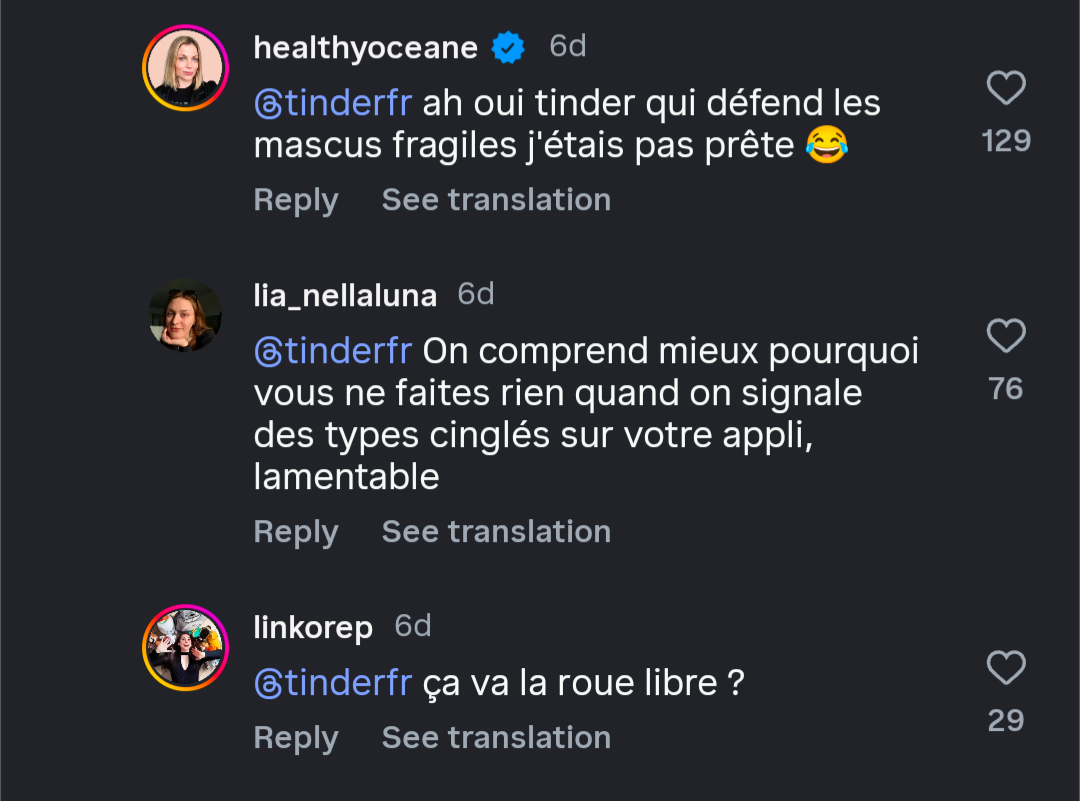The width and height of the screenshot is (1080, 801).
Task: Open @tinderfr mention in healthyoceane's comment
Action: click(333, 103)
